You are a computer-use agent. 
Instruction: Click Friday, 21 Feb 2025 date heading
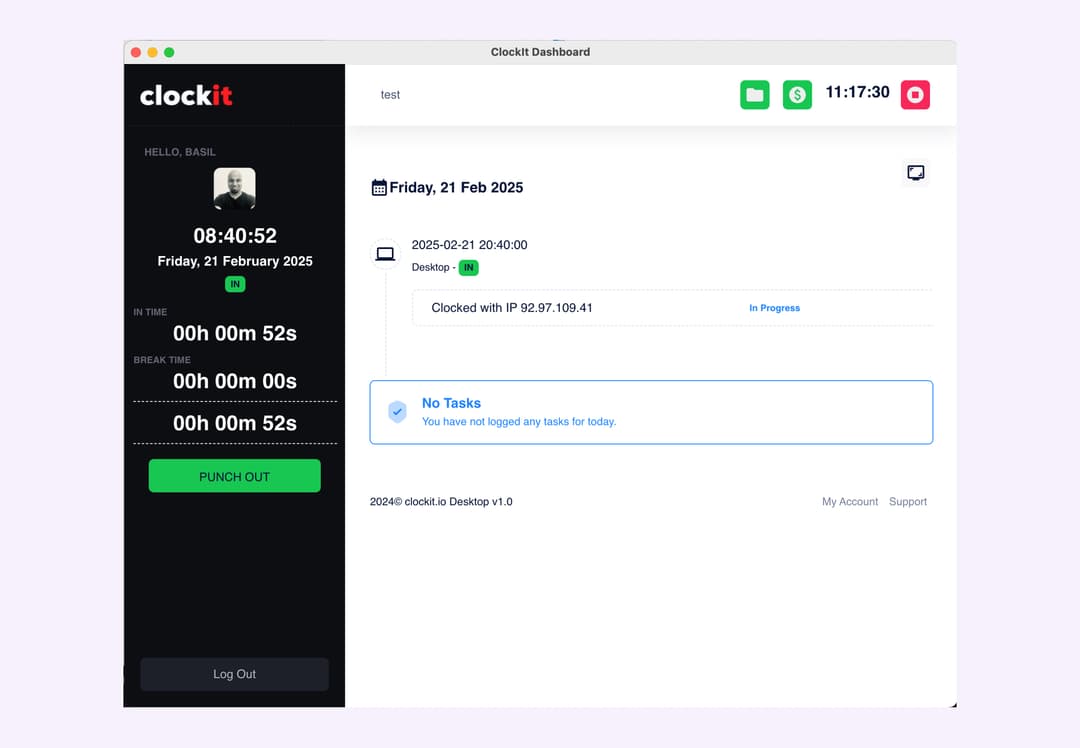click(x=456, y=187)
